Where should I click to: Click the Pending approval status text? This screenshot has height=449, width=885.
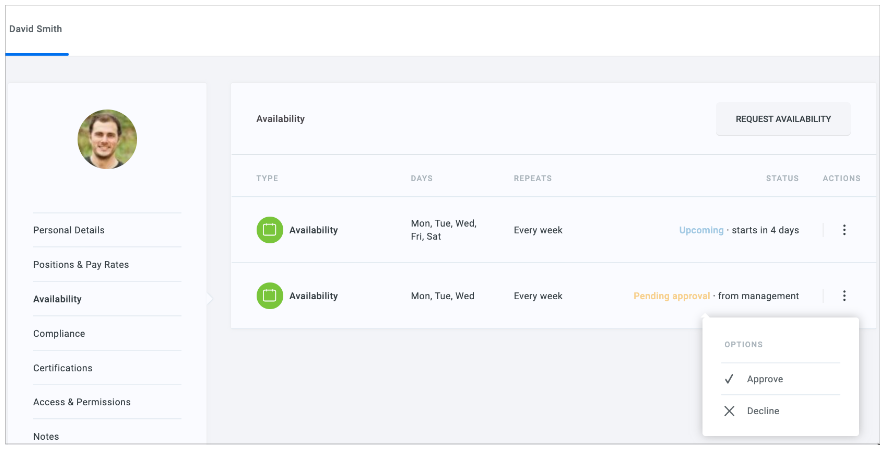click(x=671, y=296)
